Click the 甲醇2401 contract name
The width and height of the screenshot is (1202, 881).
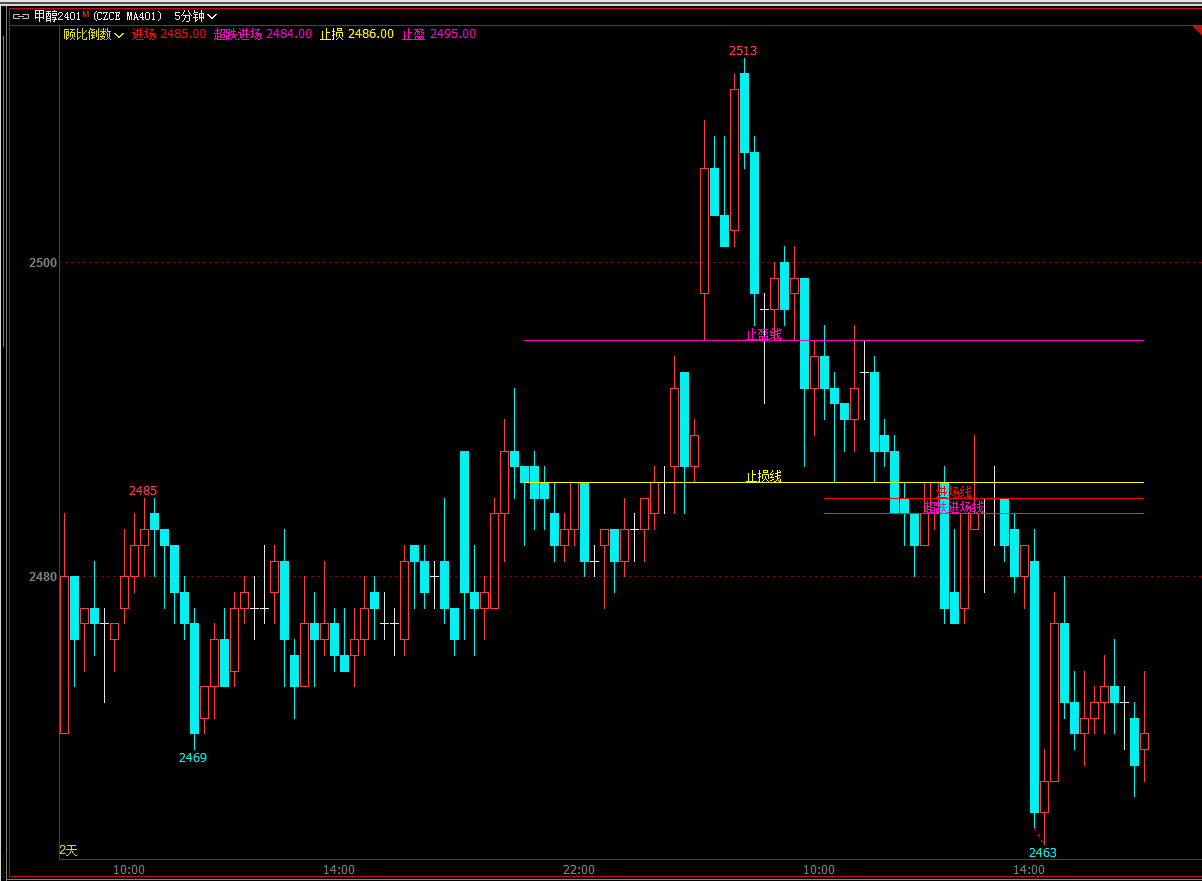(57, 16)
